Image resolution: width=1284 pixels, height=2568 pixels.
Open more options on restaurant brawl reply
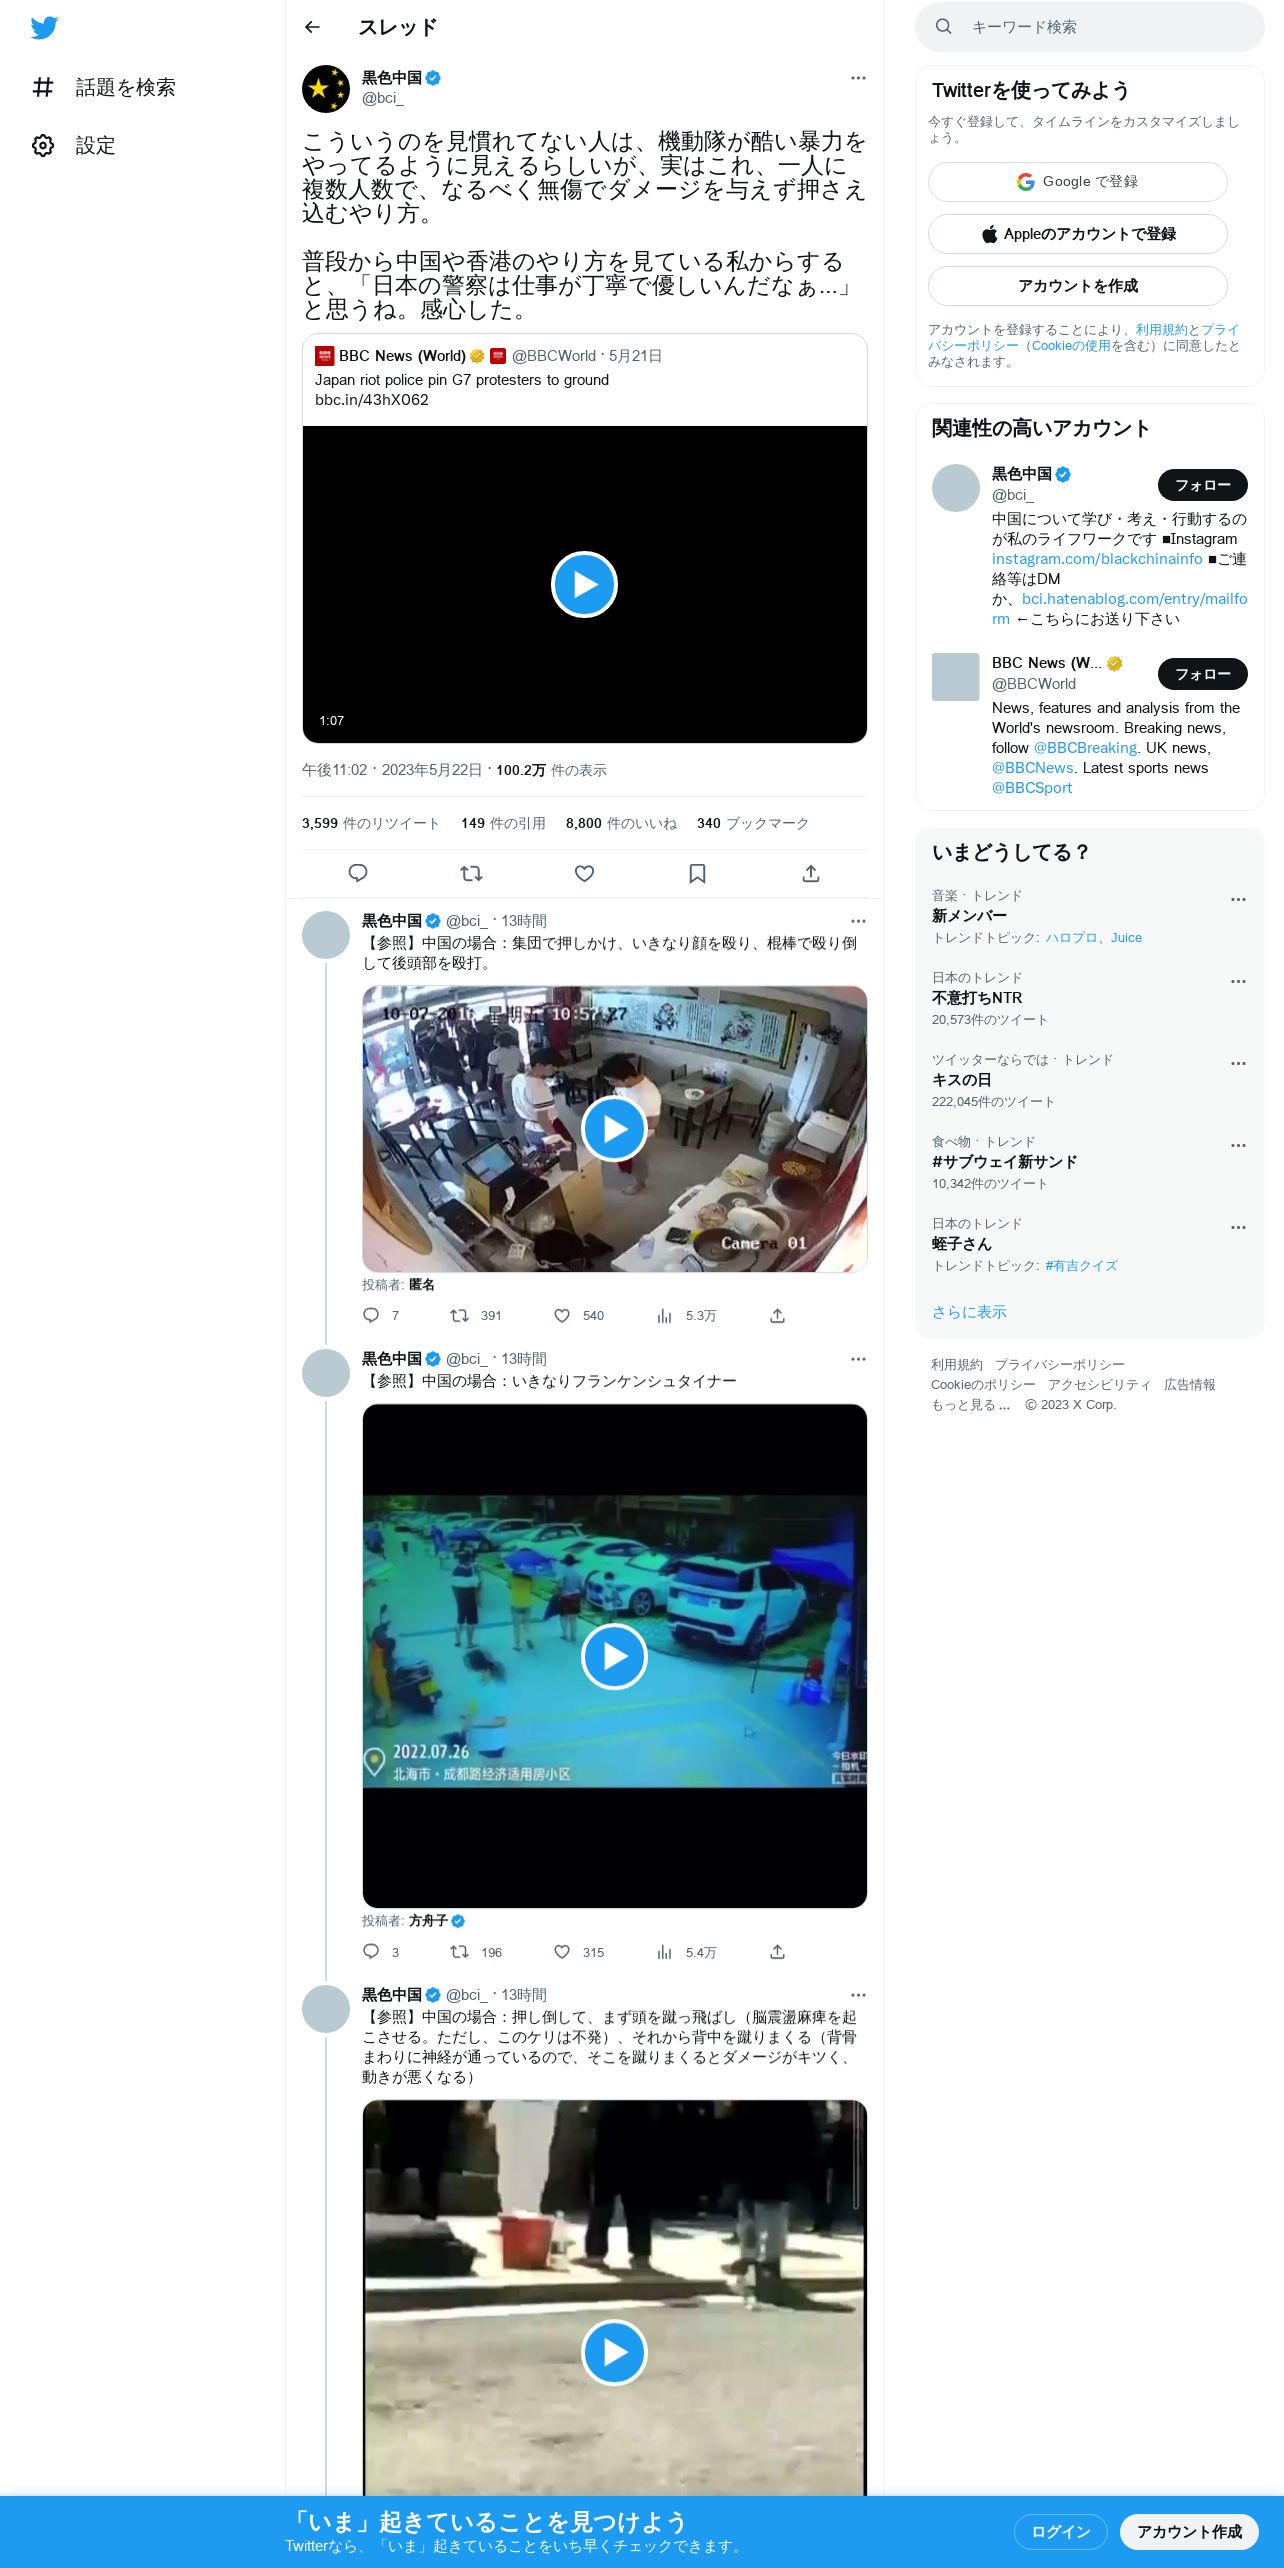click(858, 921)
